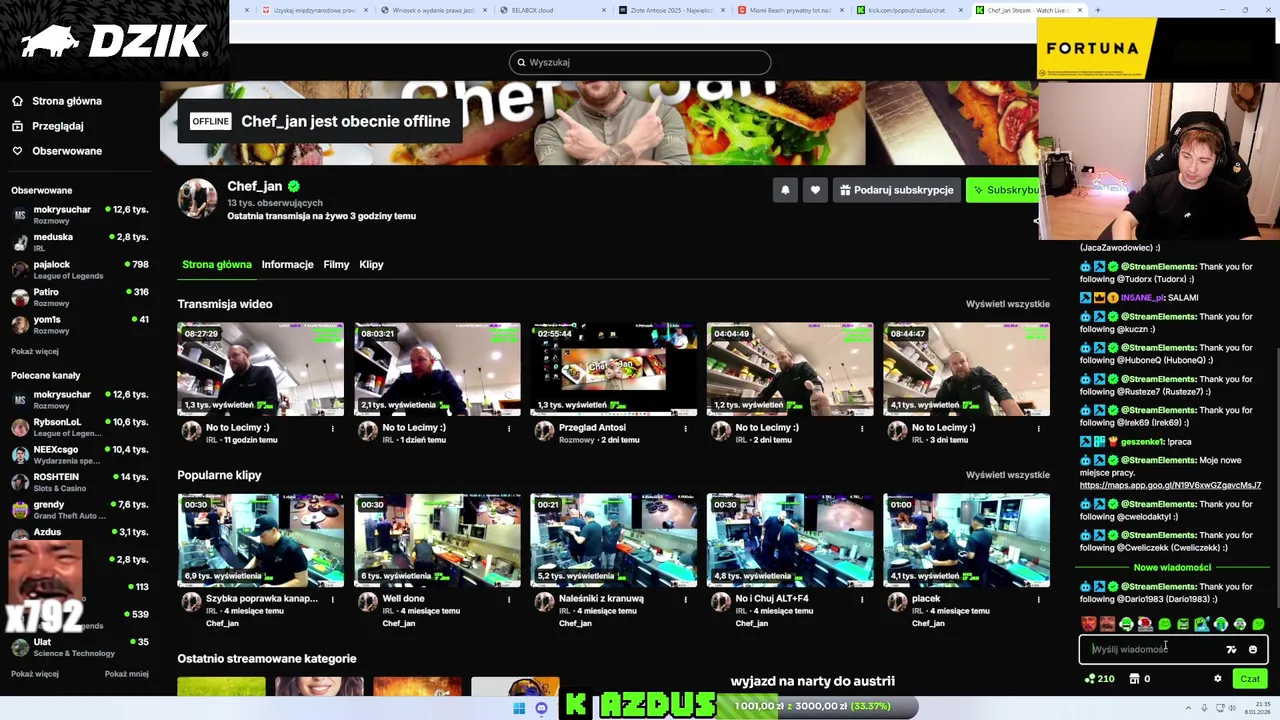Click the donation goal progress bar 1001,00 zł
Screen dimensions: 1280x720
pos(819,706)
